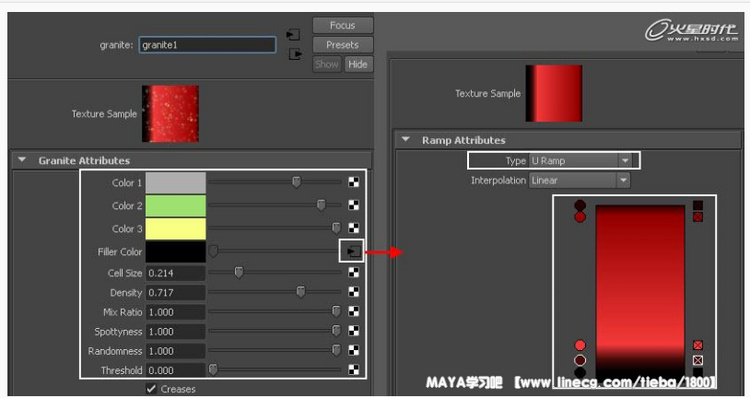Screen dimensions: 750x398
Task: Toggle the Creases checkbox
Action: click(x=151, y=389)
